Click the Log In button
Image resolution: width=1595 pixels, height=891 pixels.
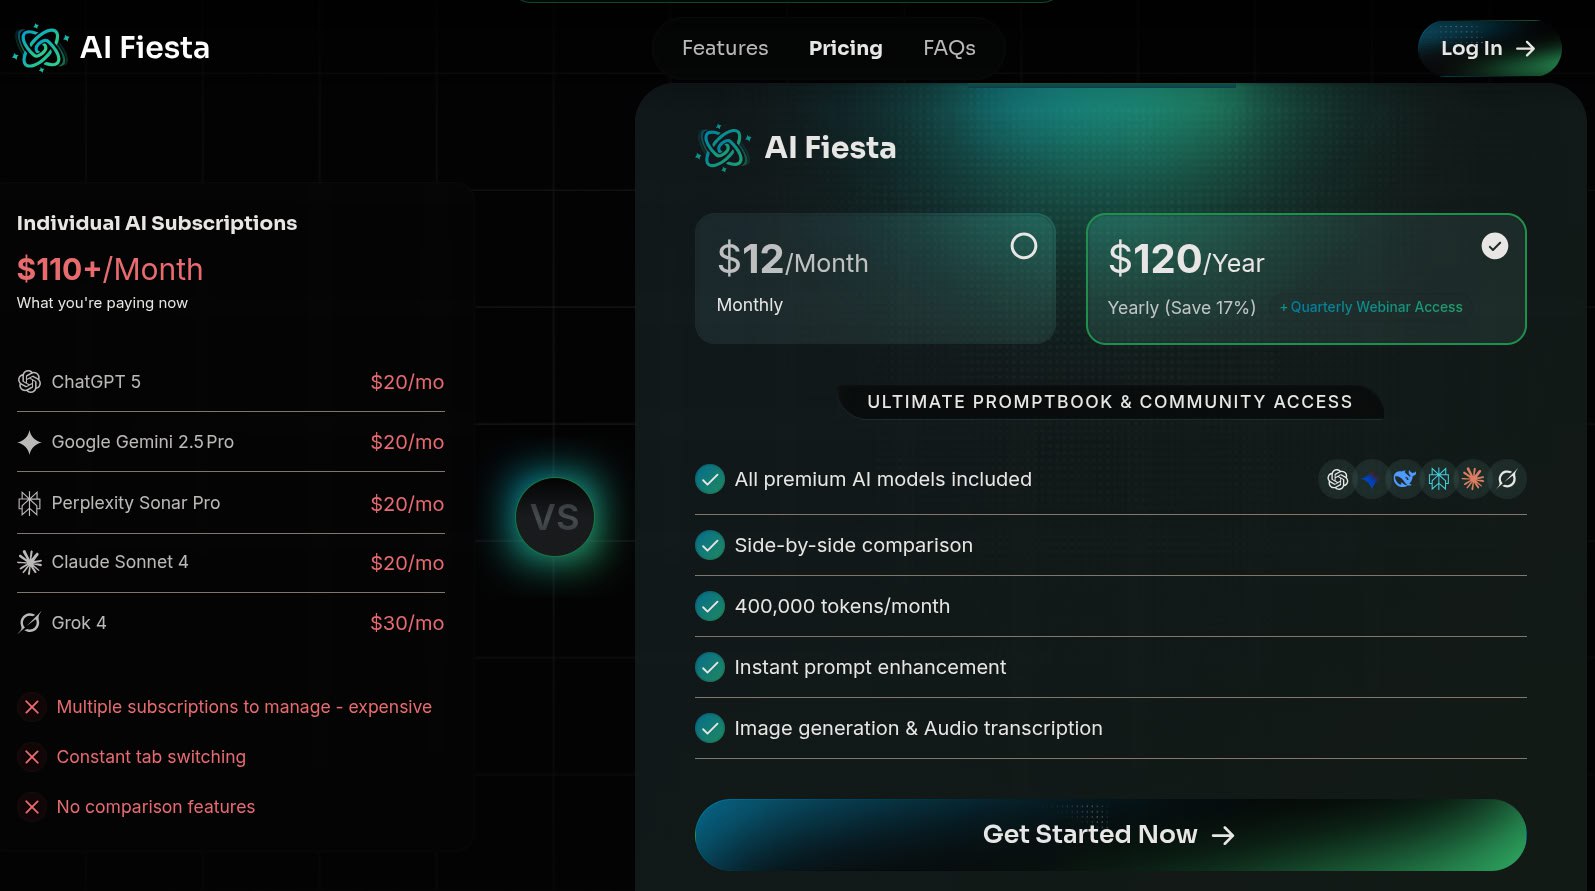(1489, 48)
